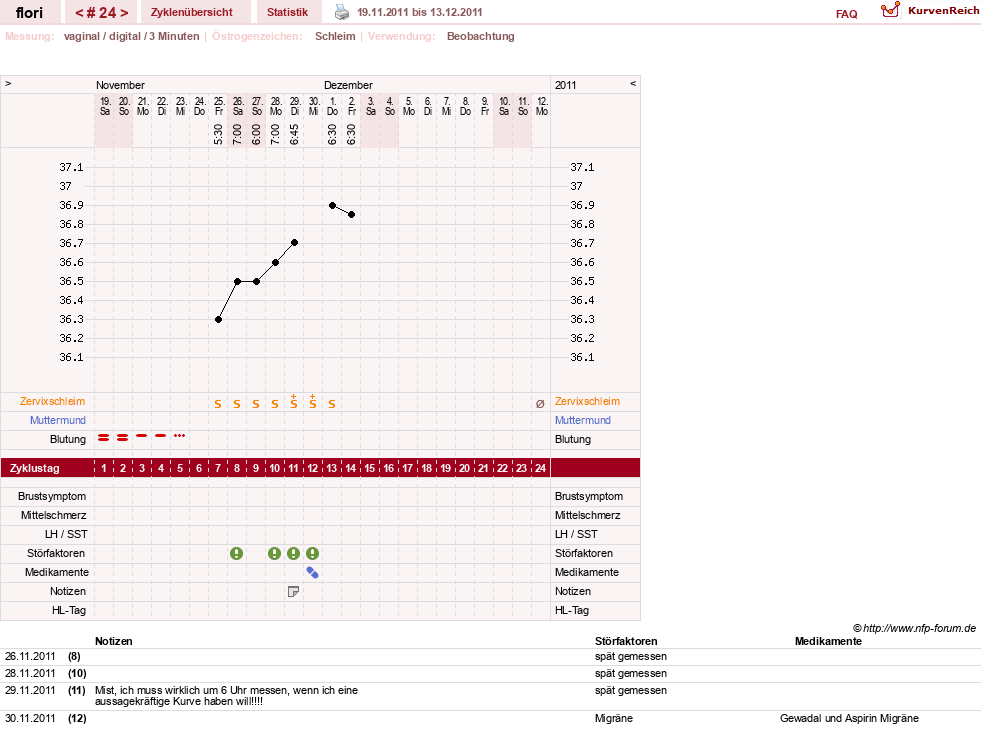Collapse chart using right < arrow
The width and height of the screenshot is (981, 754).
tap(633, 83)
